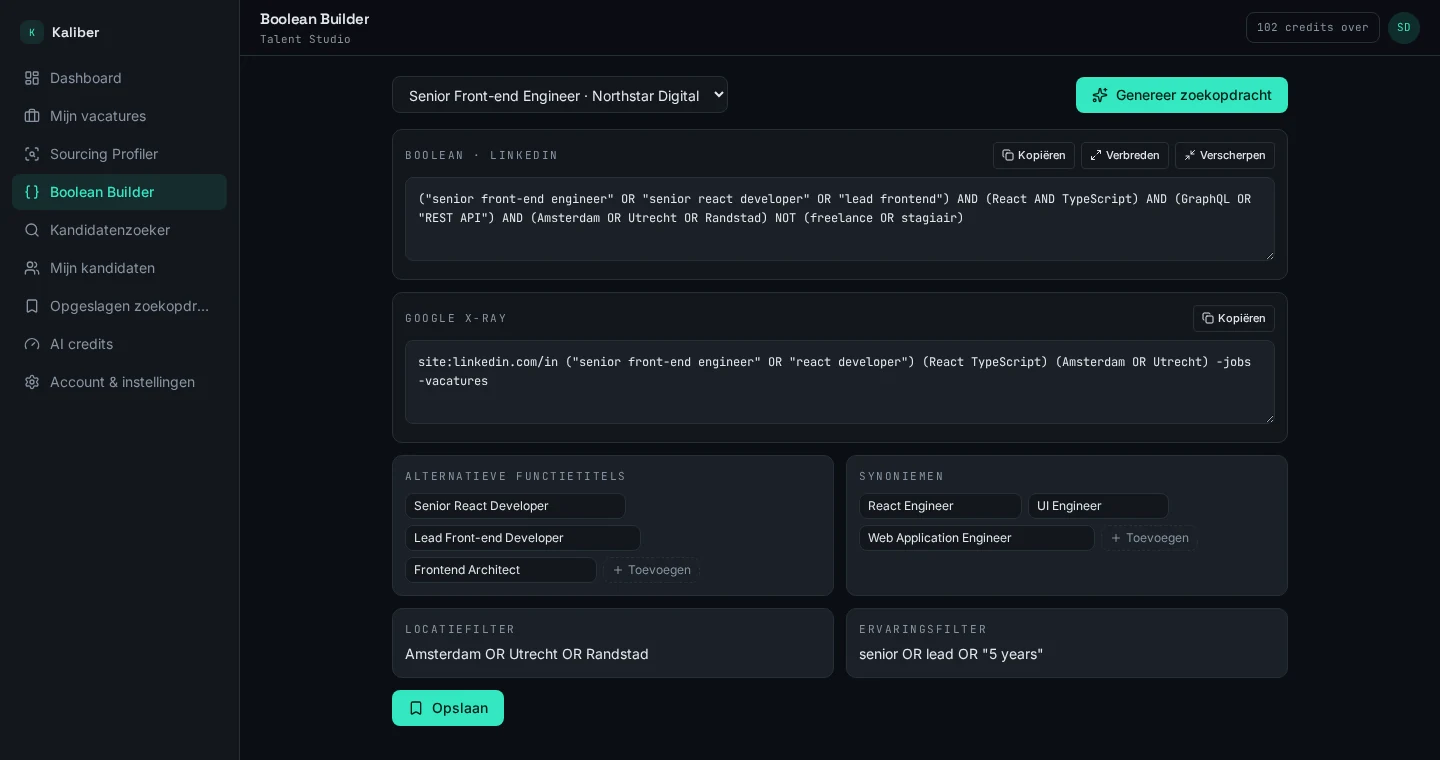This screenshot has height=760, width=1440.
Task: Open the Sourcing Profiler page
Action: [x=119, y=154]
